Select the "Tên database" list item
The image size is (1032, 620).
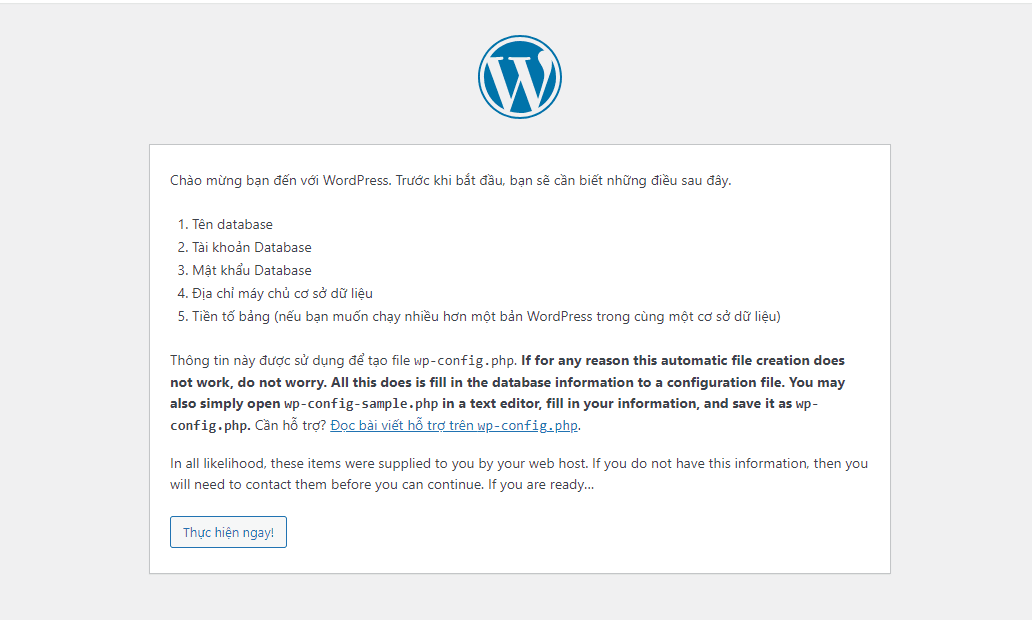click(x=232, y=224)
